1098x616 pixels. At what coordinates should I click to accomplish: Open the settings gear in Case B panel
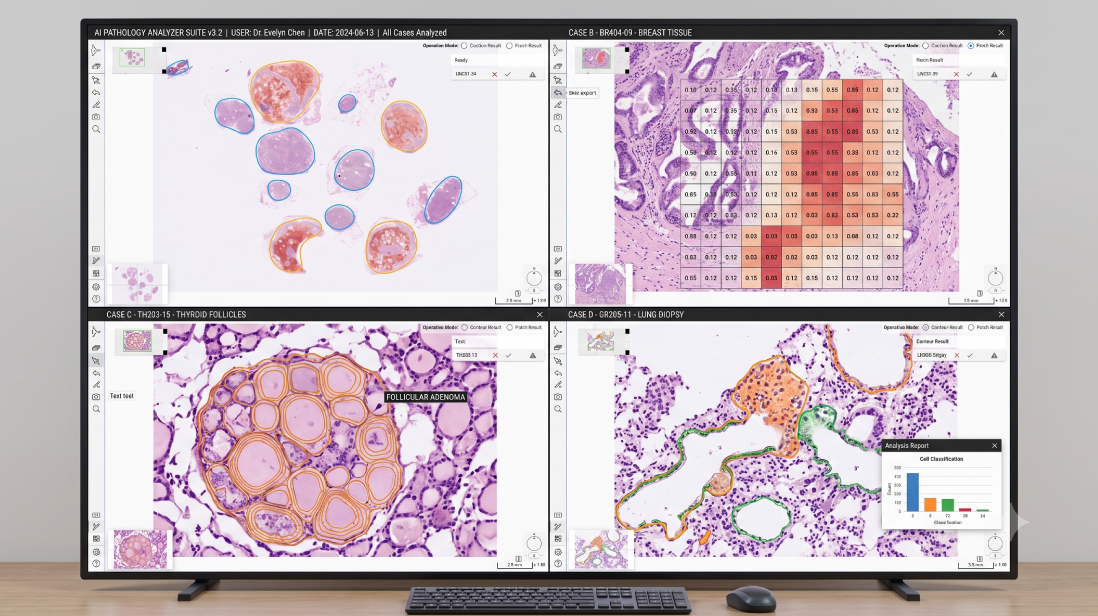tap(558, 286)
